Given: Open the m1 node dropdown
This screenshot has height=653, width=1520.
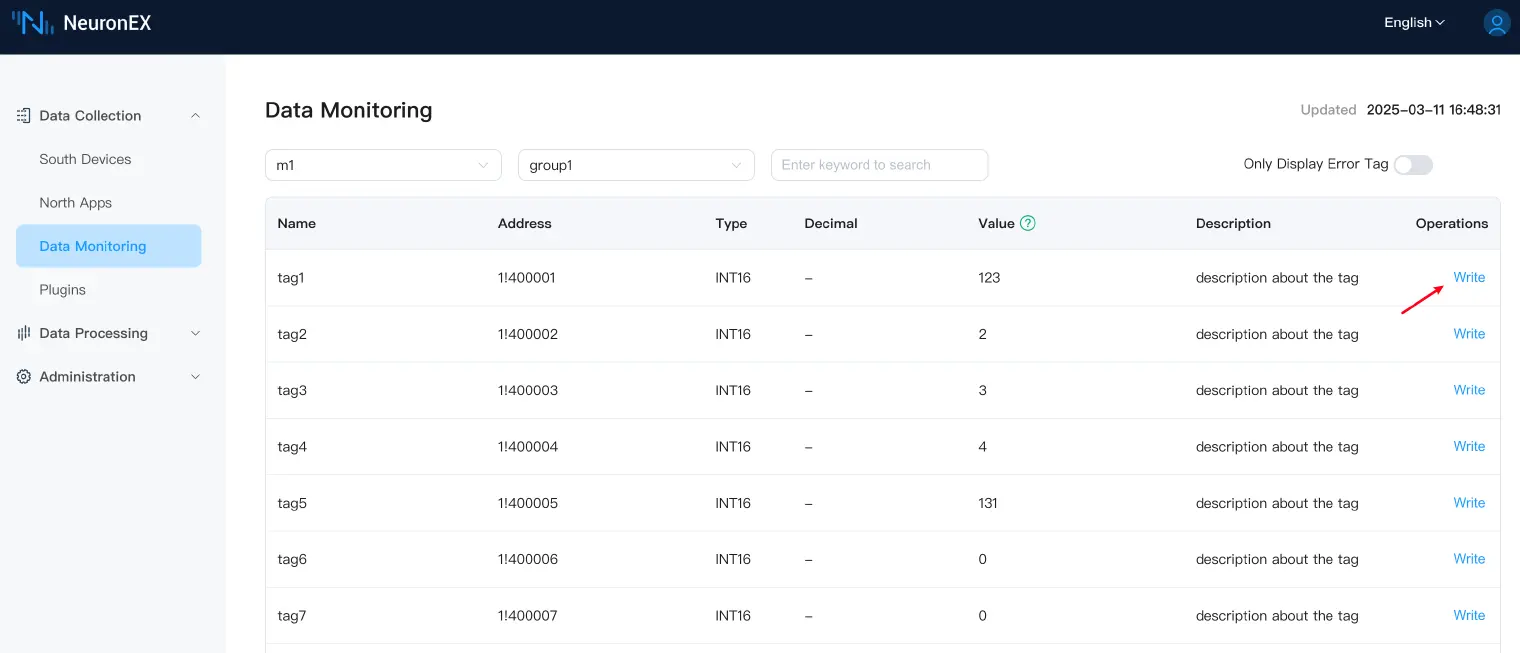Looking at the screenshot, I should [x=383, y=165].
